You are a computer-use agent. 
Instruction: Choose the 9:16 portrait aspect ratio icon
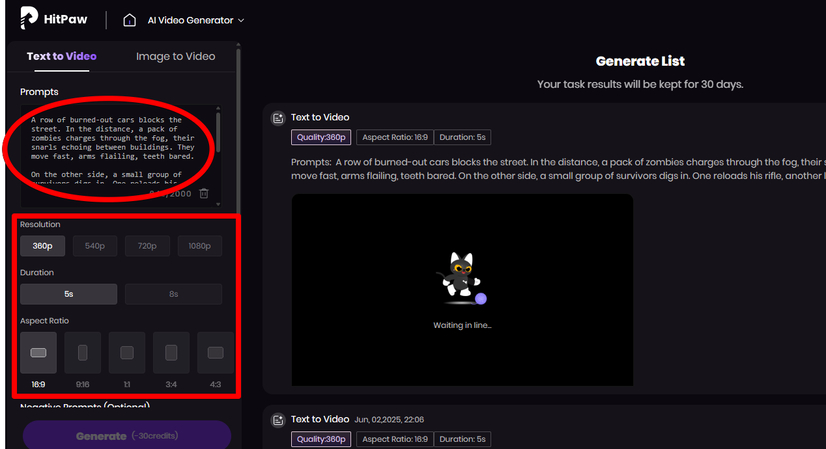(x=82, y=353)
